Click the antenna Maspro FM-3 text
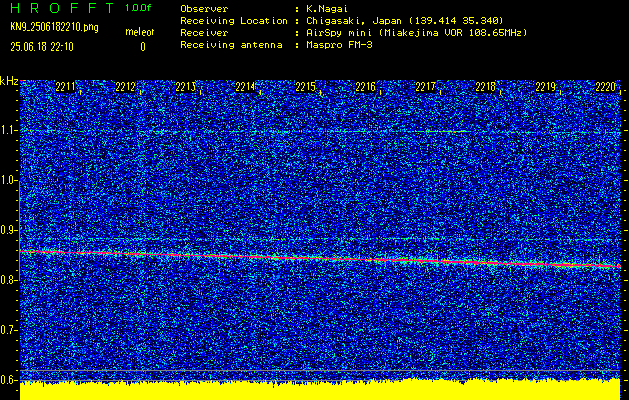Screen dimensions: 629x400 pyautogui.click(x=339, y=45)
